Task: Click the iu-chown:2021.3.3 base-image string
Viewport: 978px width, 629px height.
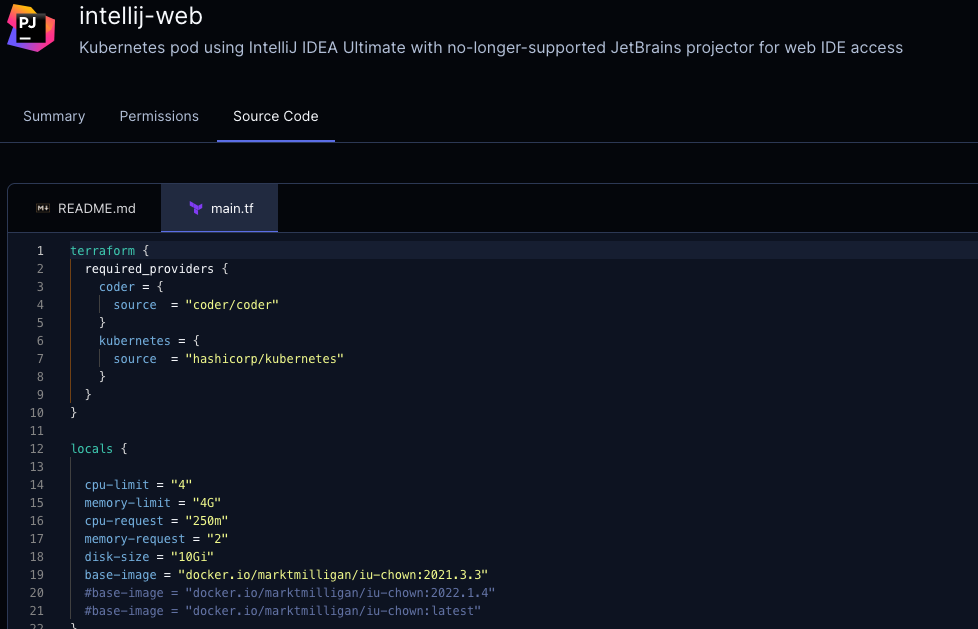Action: pyautogui.click(x=333, y=575)
